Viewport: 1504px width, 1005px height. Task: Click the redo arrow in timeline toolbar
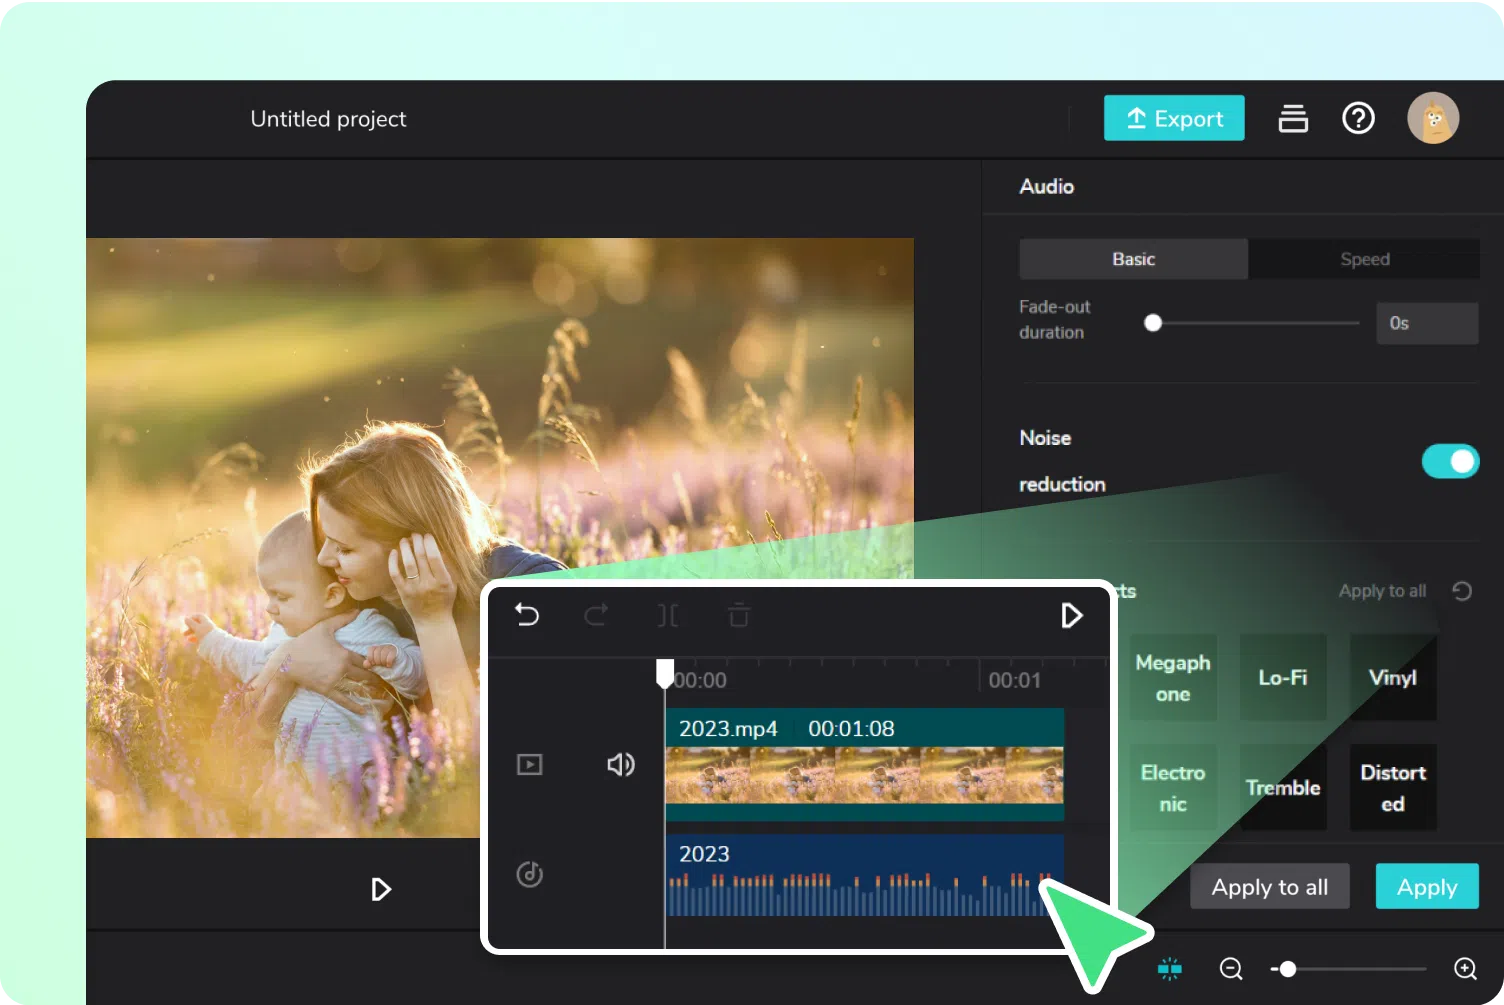596,615
